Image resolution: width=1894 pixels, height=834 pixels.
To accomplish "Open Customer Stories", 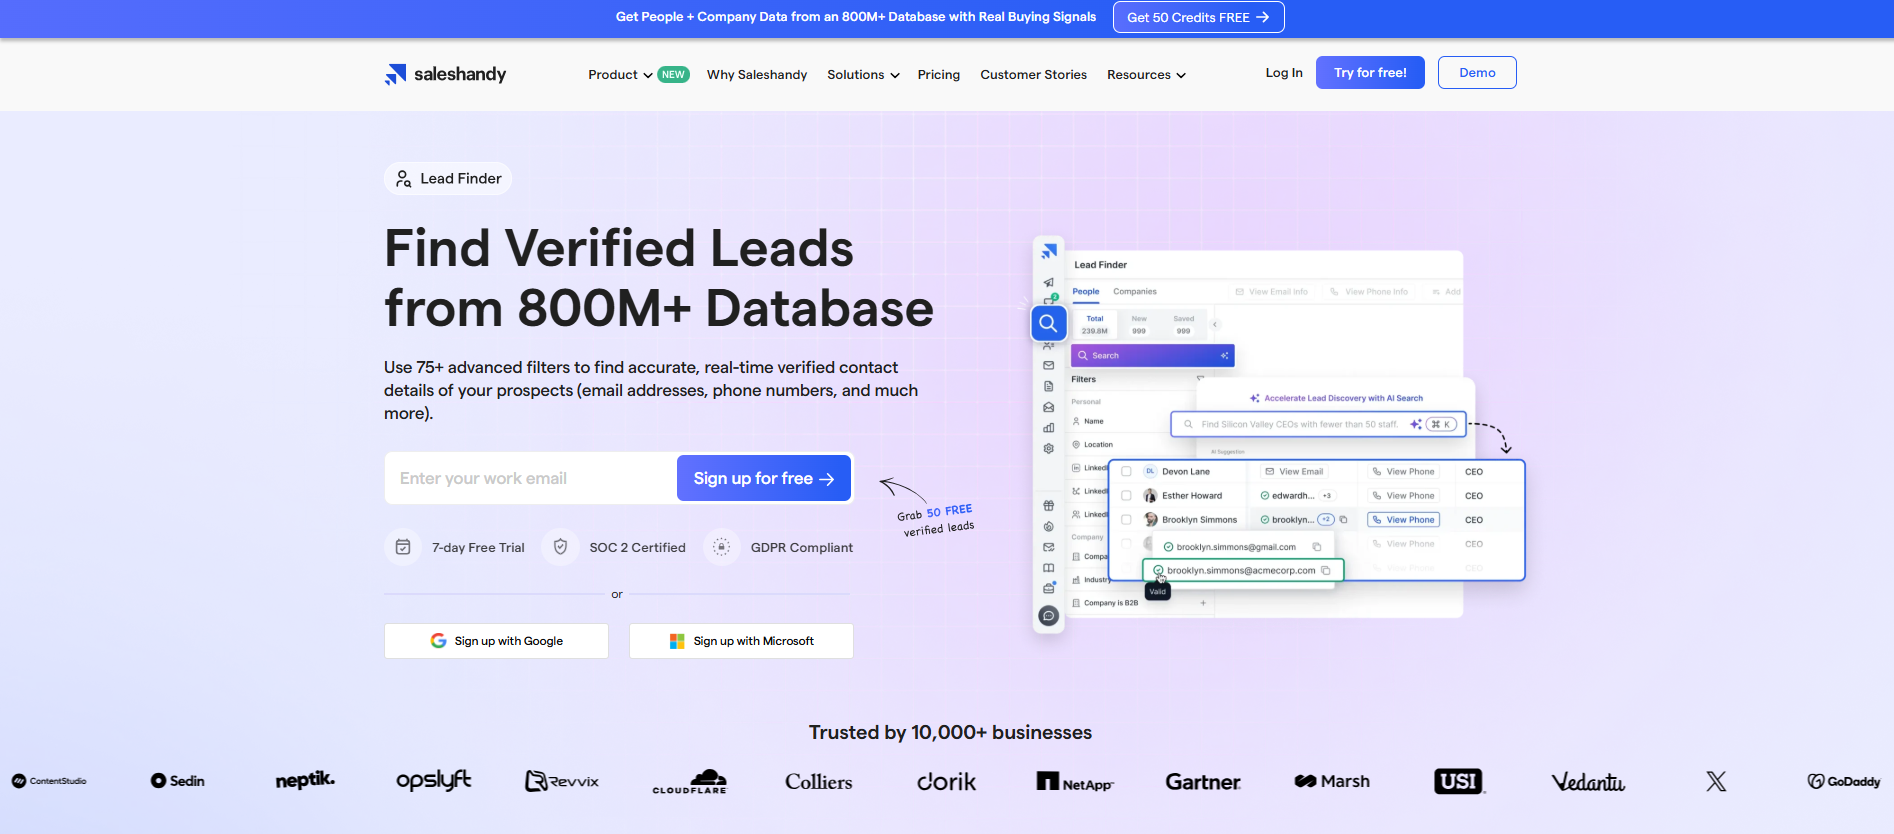I will coord(1033,75).
